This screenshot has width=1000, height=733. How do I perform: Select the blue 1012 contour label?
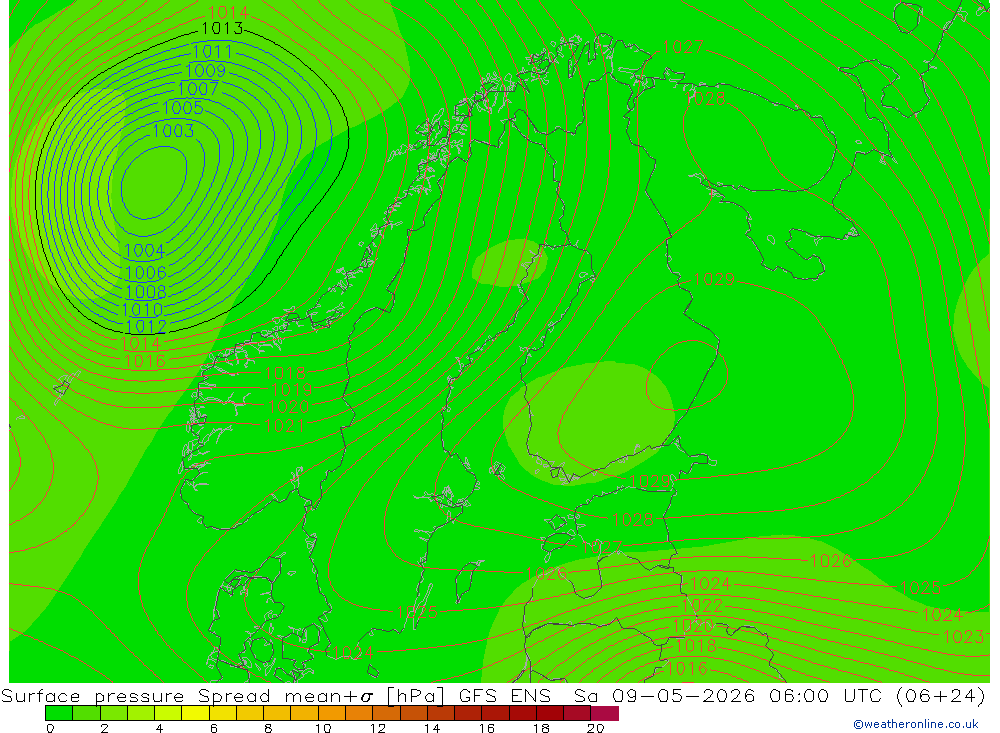pyautogui.click(x=146, y=327)
